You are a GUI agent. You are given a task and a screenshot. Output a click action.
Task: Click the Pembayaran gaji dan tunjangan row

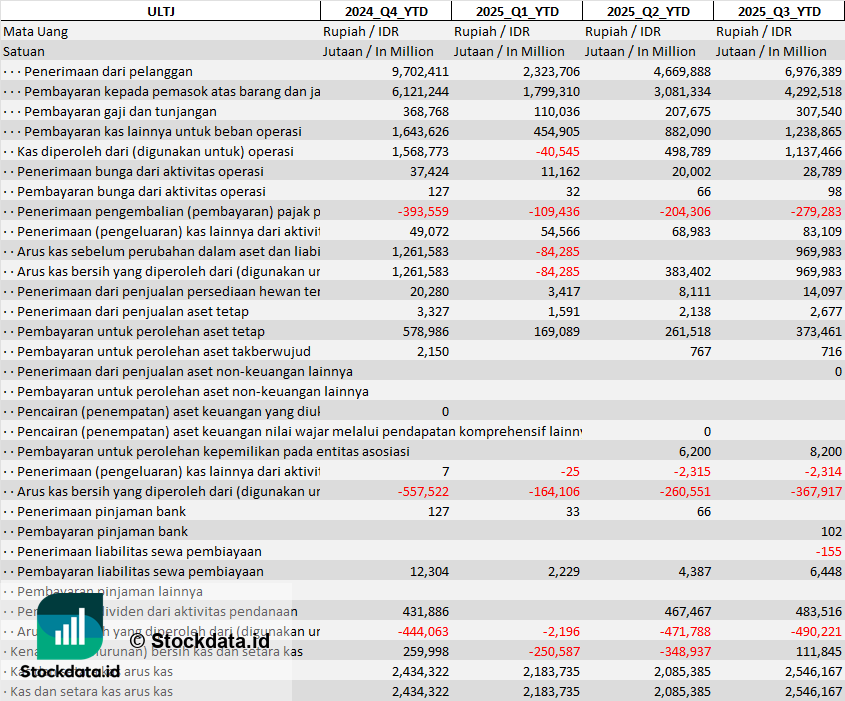[x=422, y=112]
